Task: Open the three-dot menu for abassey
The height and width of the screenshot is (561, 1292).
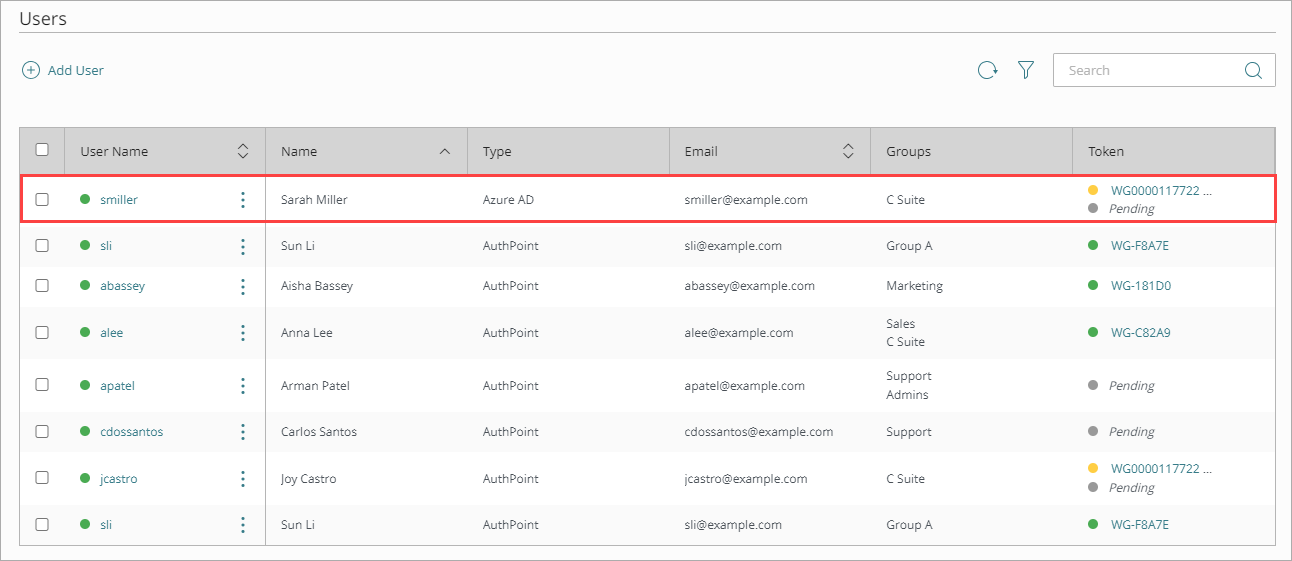Action: (243, 286)
